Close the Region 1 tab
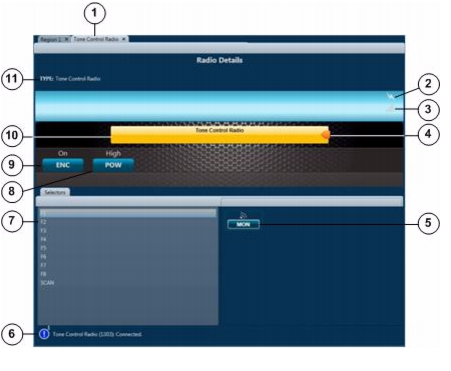 (x=66, y=39)
